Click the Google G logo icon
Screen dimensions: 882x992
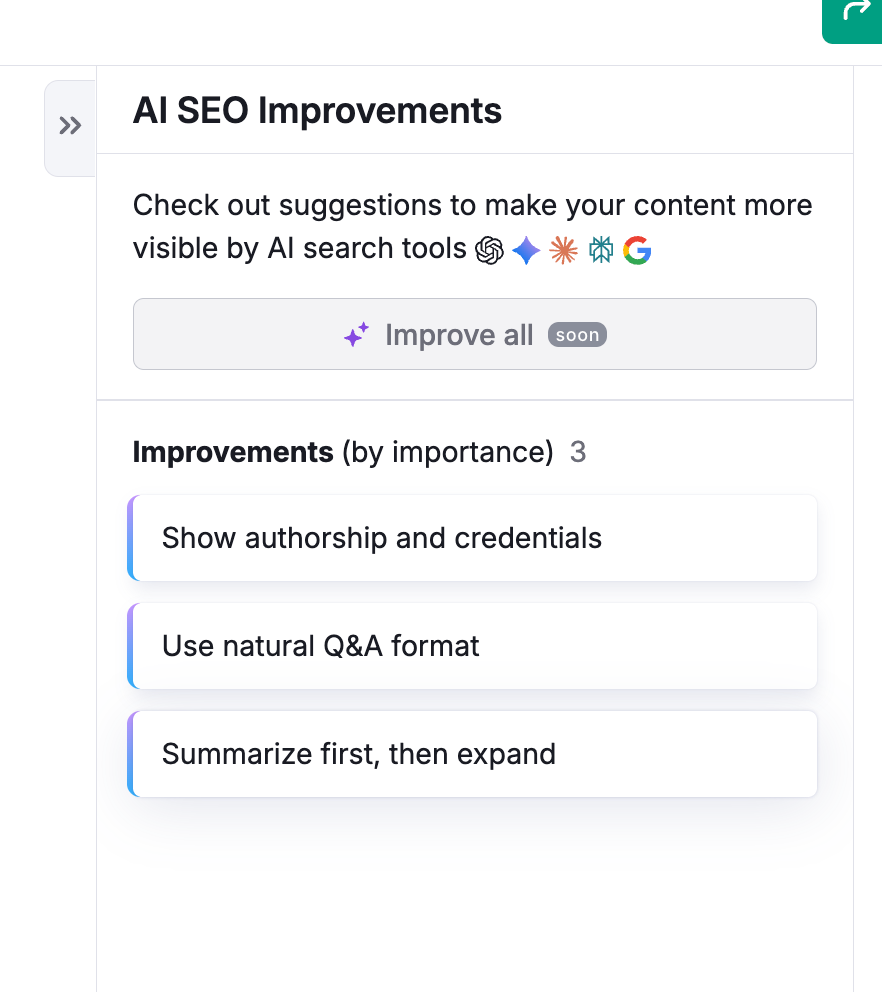637,250
